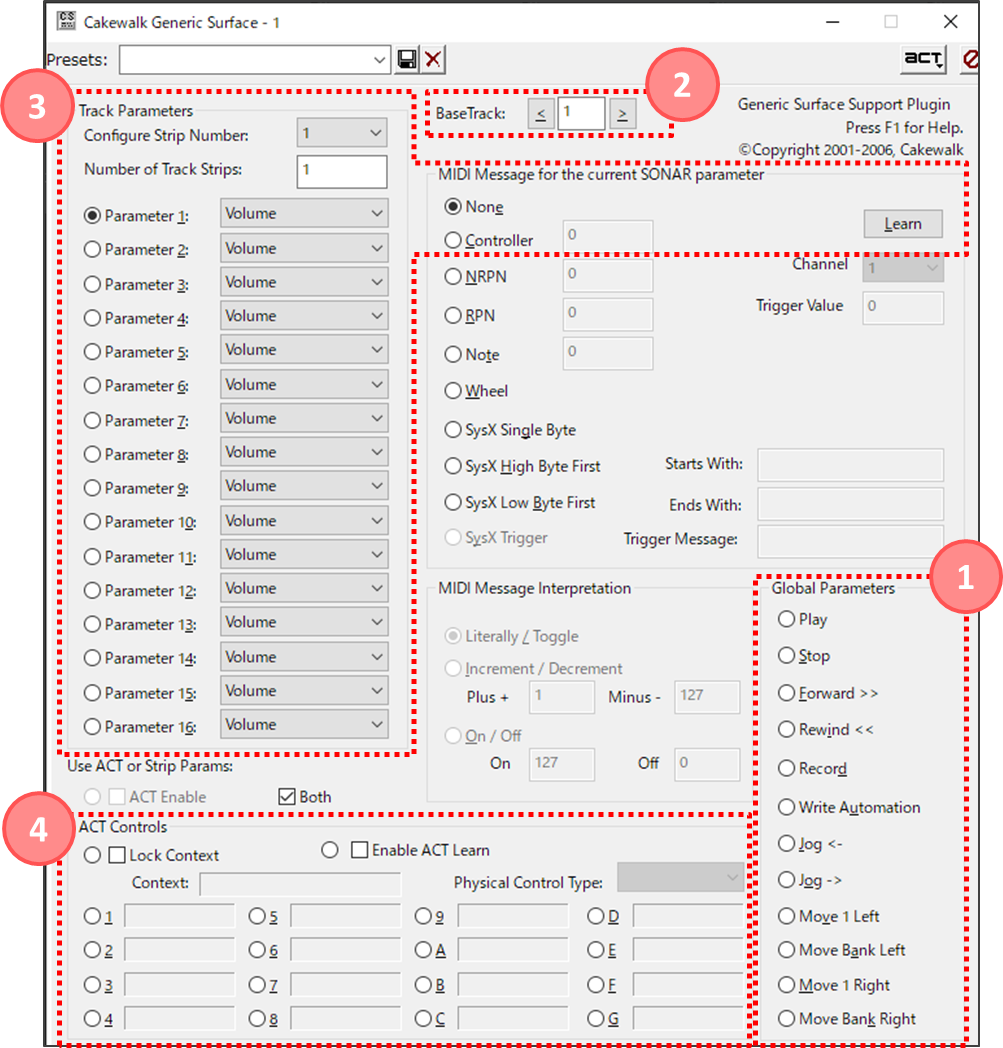1003x1048 pixels.
Task: Toggle the ACT button at top right
Action: pyautogui.click(x=923, y=59)
